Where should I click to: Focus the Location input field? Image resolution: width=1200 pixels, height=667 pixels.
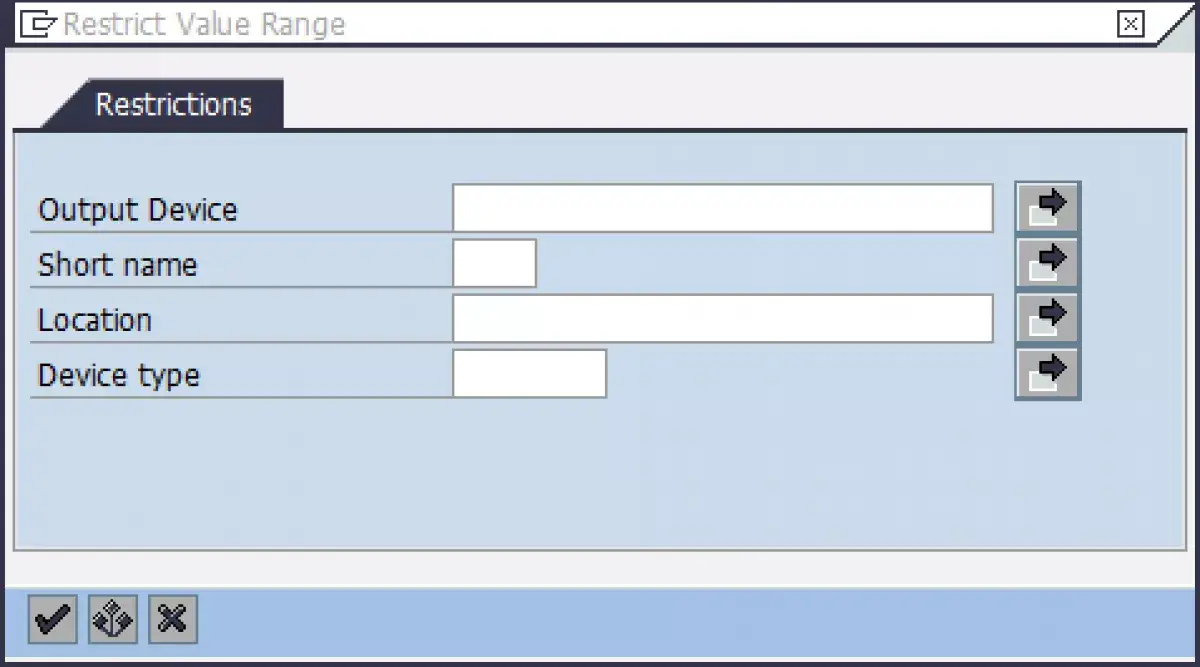(723, 318)
